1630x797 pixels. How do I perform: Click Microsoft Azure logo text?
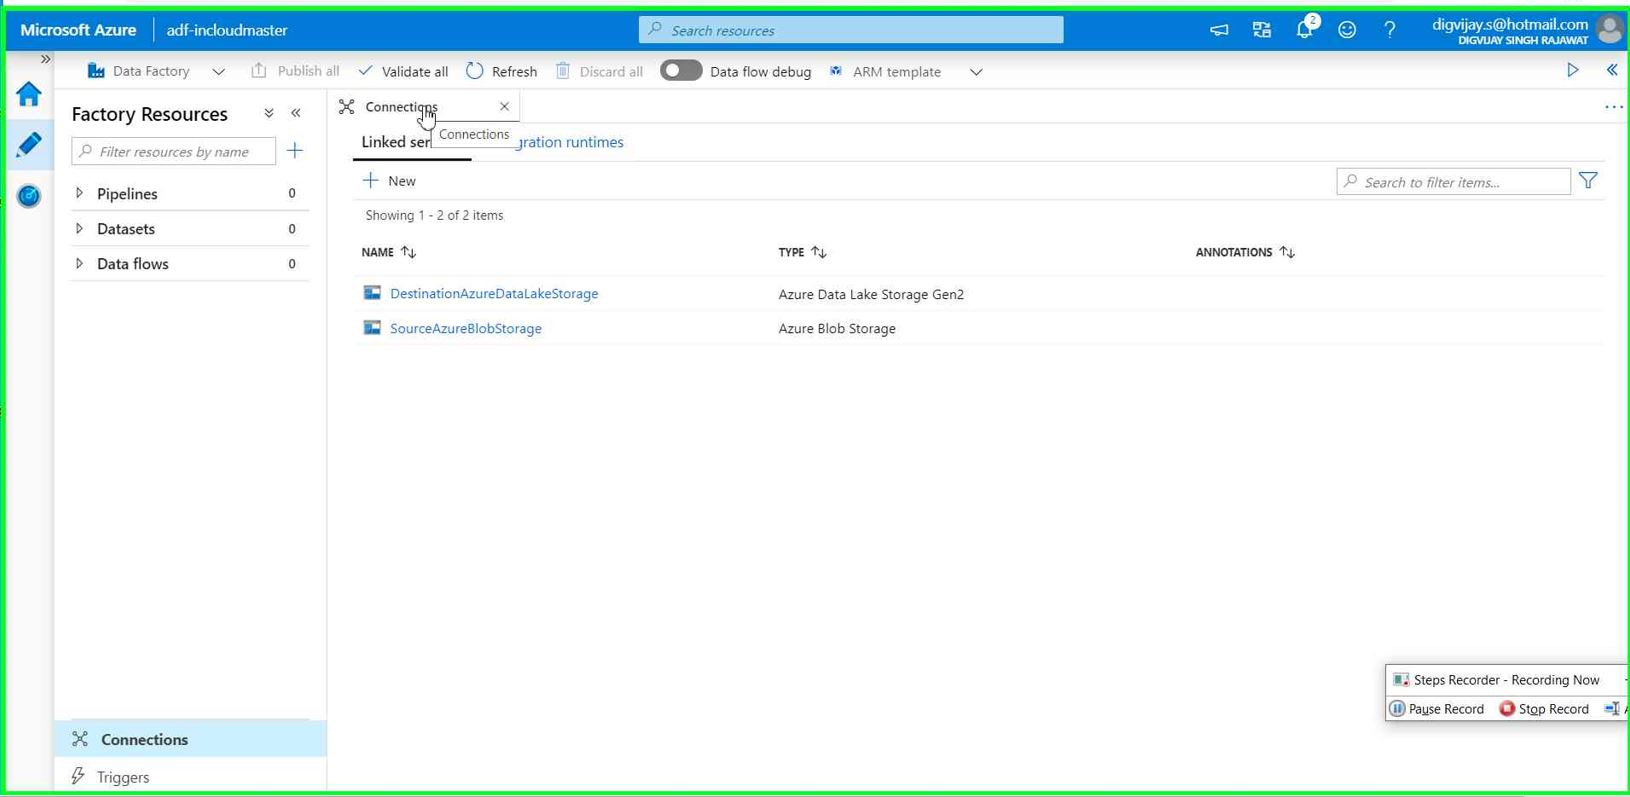click(x=78, y=30)
